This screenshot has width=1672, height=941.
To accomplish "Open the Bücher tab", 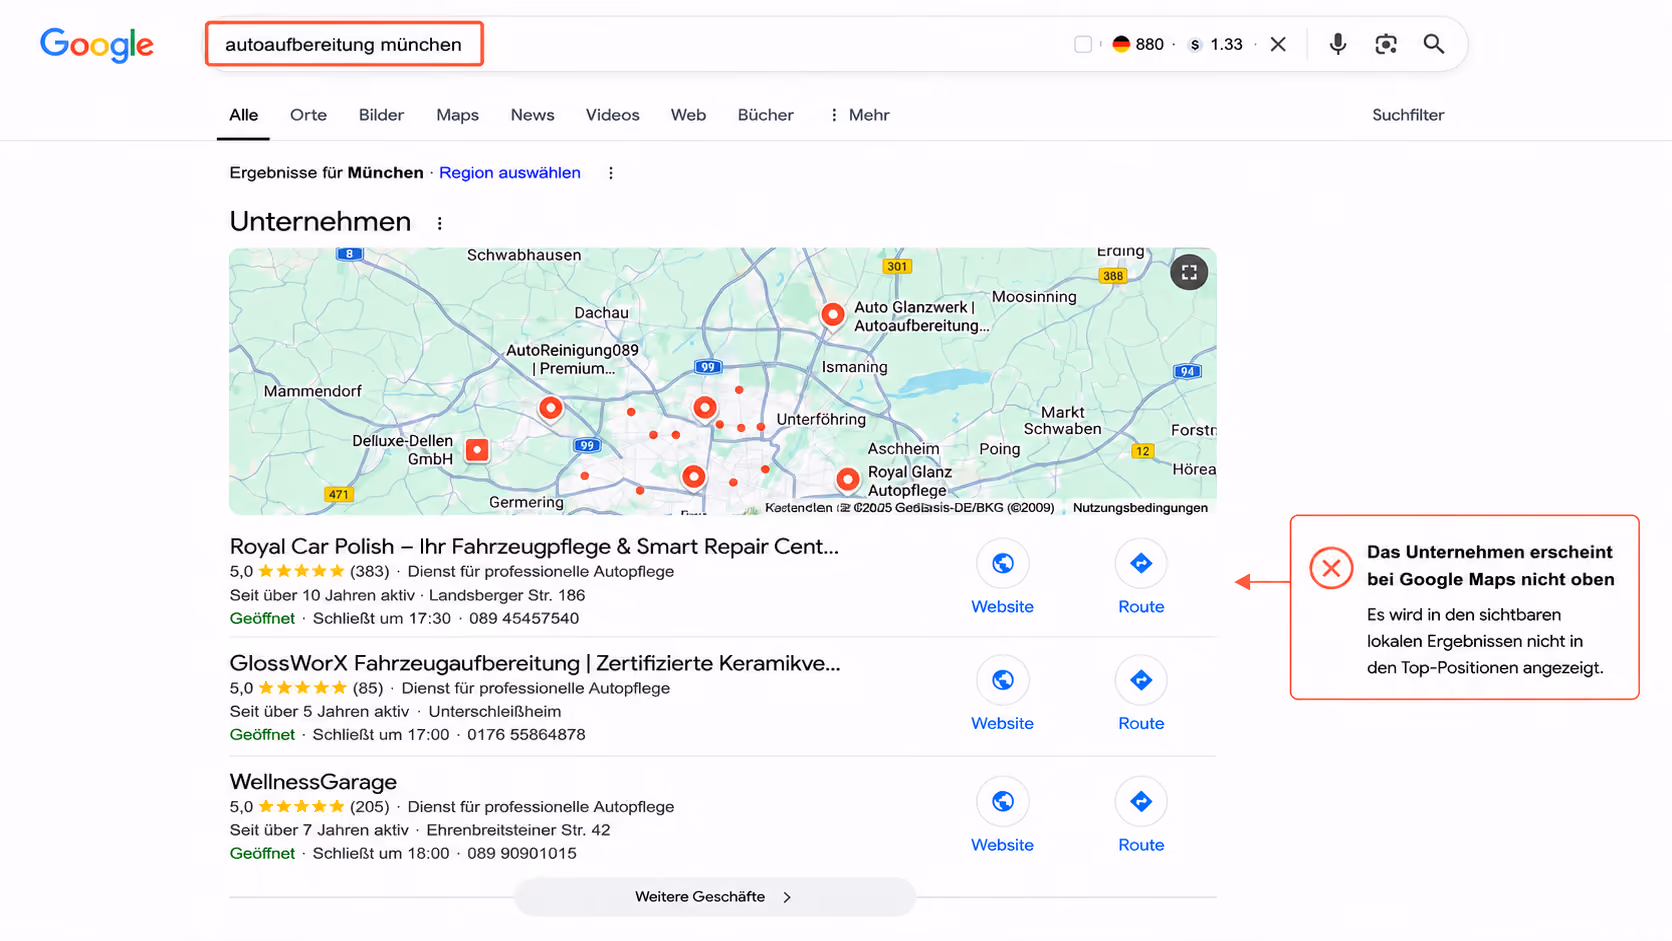I will [x=765, y=115].
